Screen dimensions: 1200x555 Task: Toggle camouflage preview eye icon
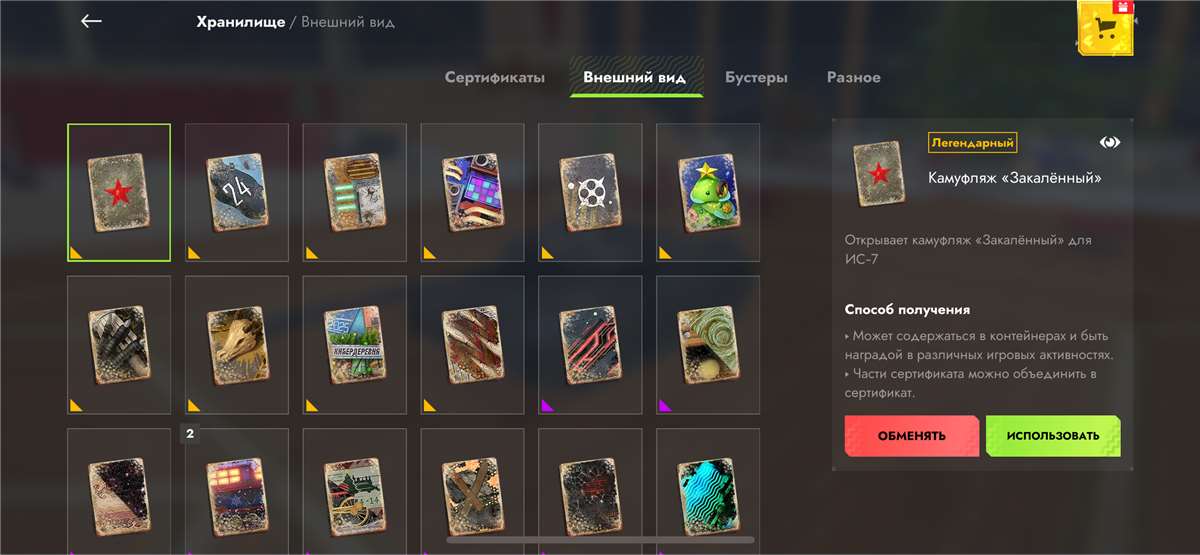point(1110,143)
